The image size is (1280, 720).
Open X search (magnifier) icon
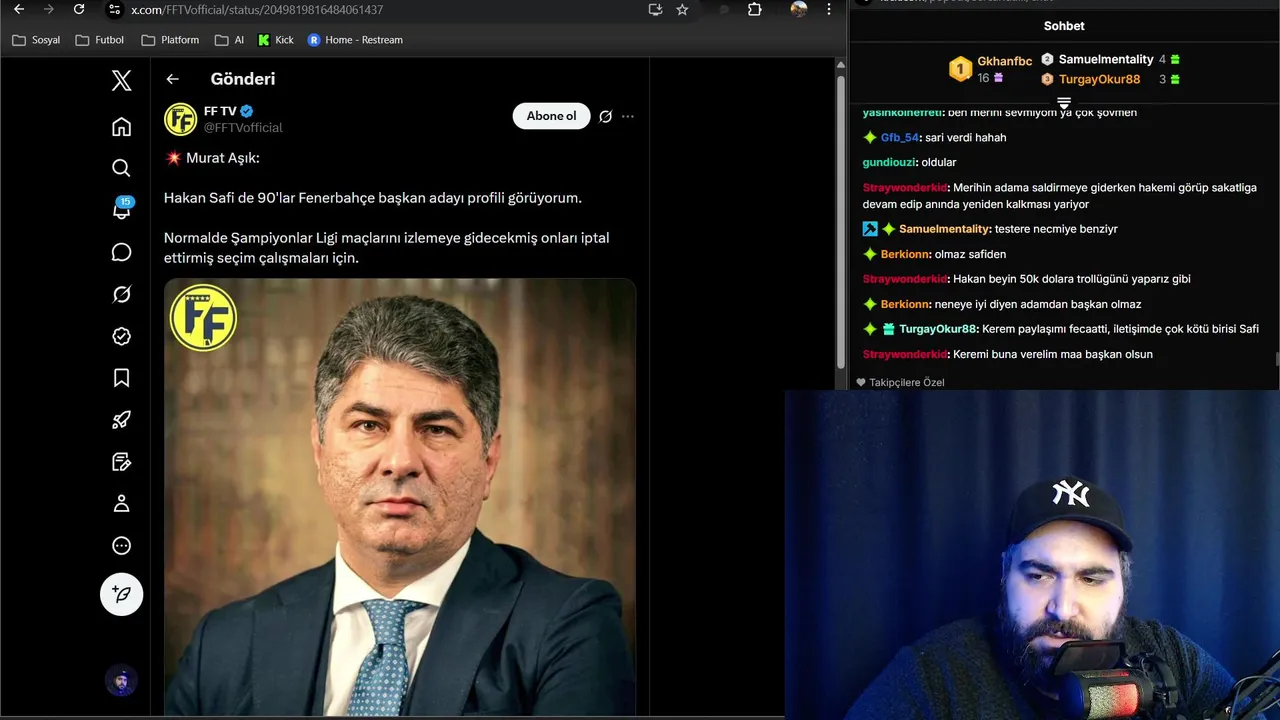(x=121, y=168)
